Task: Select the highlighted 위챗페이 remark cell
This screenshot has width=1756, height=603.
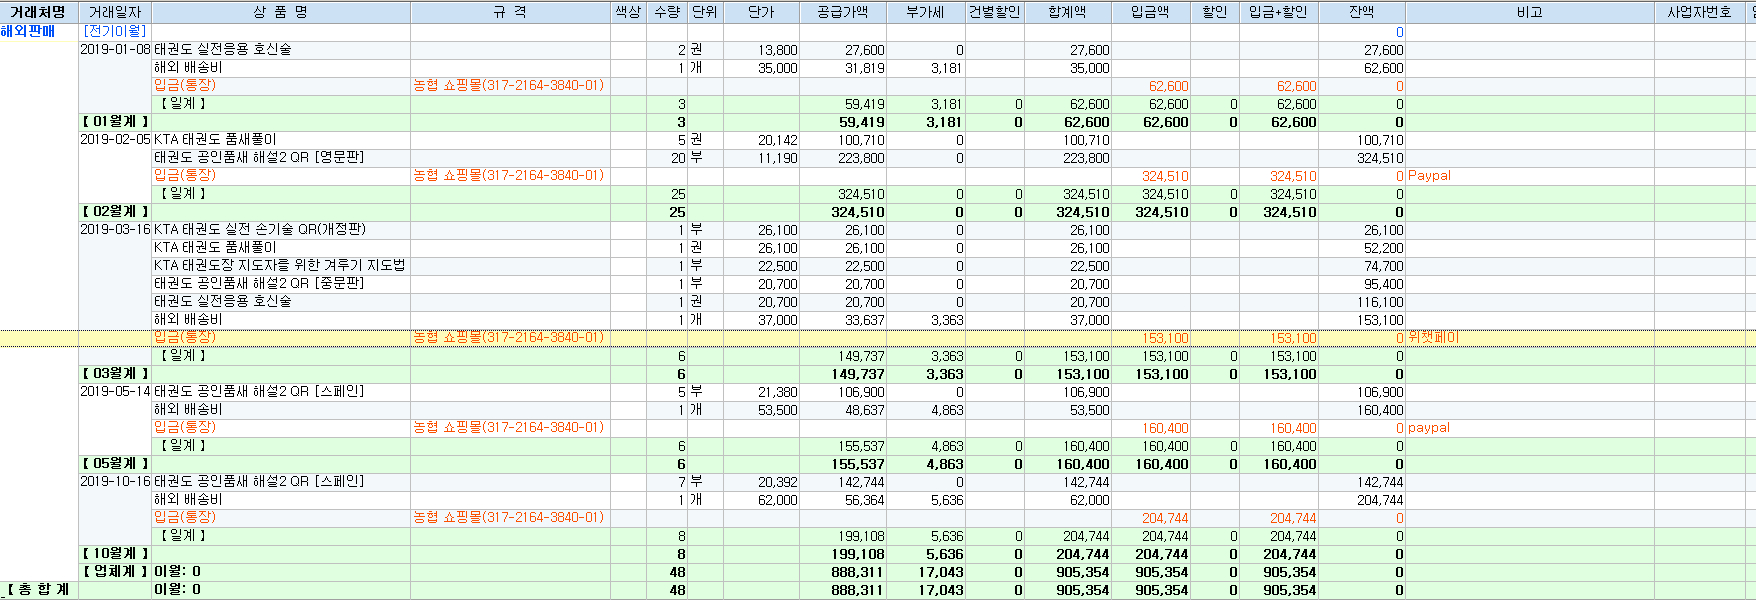Action: pos(1530,338)
